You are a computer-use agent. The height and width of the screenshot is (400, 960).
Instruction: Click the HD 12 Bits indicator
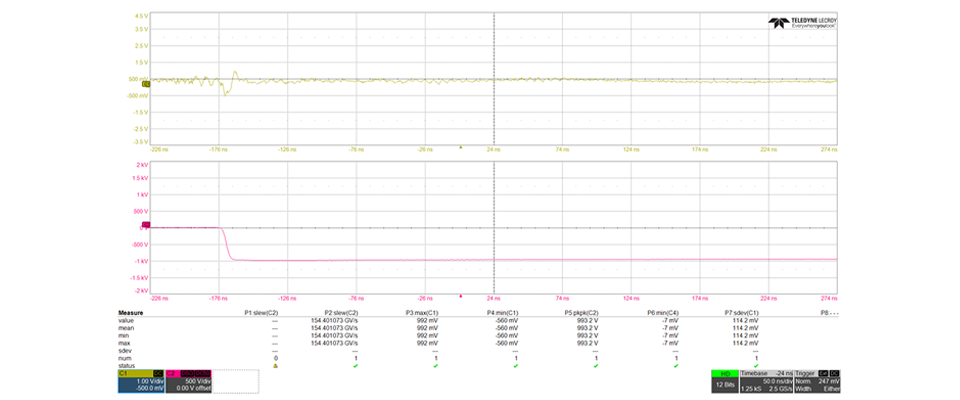(725, 380)
